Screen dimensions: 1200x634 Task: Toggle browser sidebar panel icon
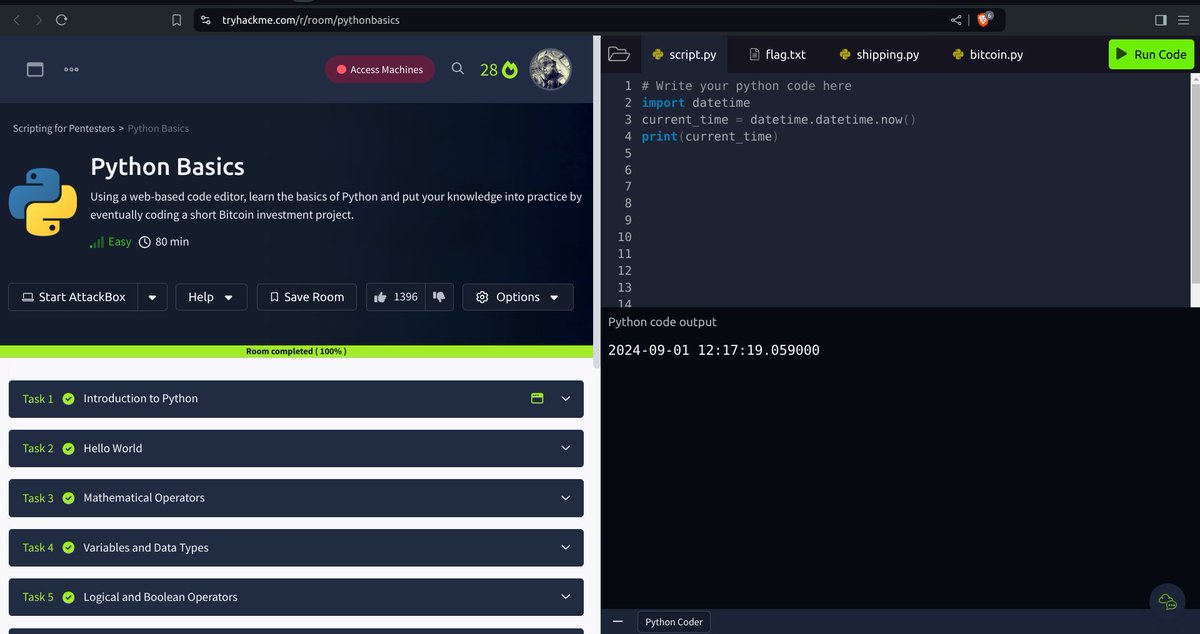click(x=1160, y=20)
